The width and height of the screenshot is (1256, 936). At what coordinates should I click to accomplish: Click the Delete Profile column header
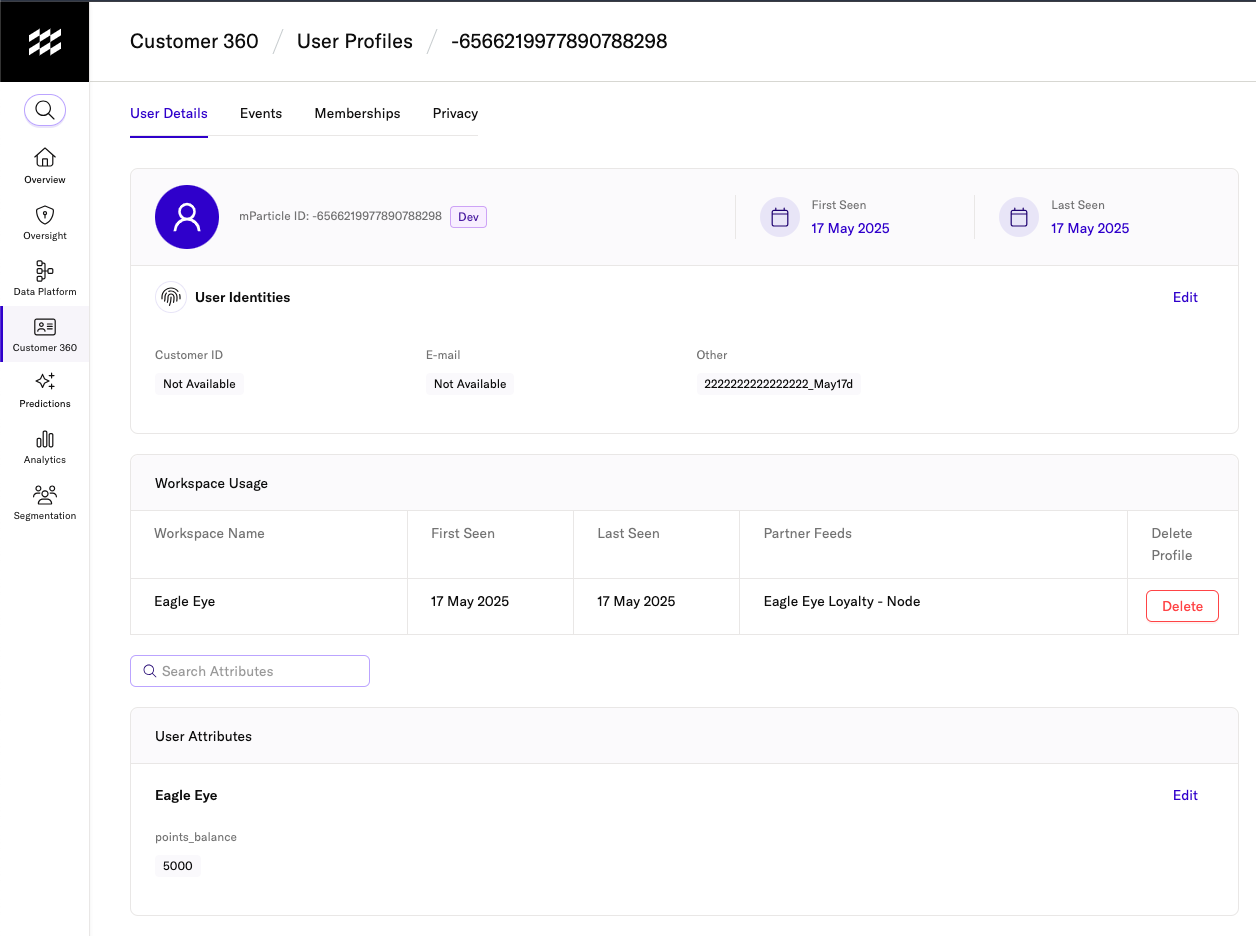tap(1172, 544)
